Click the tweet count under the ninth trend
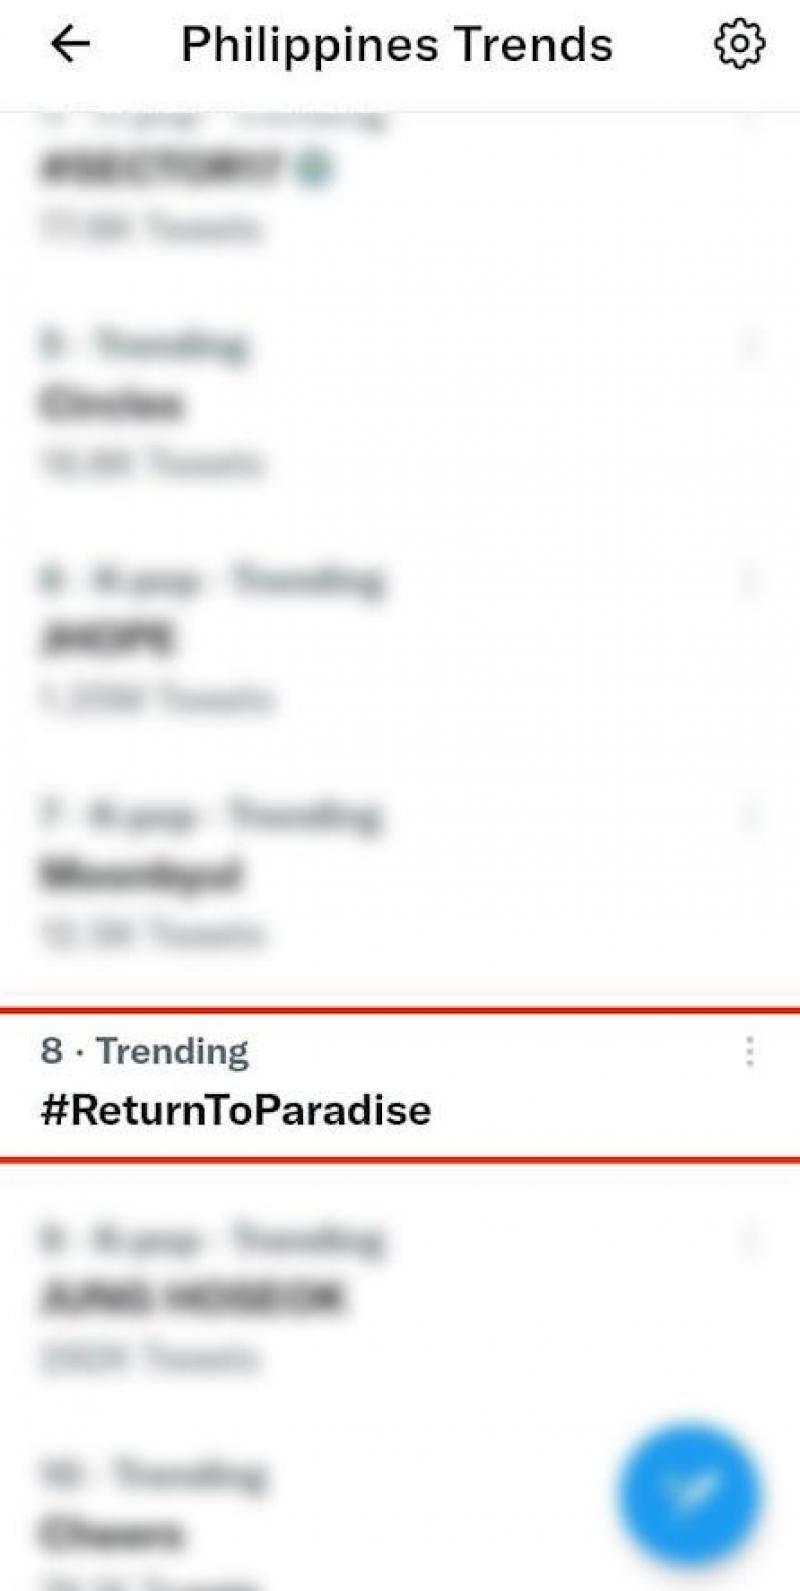 tap(148, 1357)
